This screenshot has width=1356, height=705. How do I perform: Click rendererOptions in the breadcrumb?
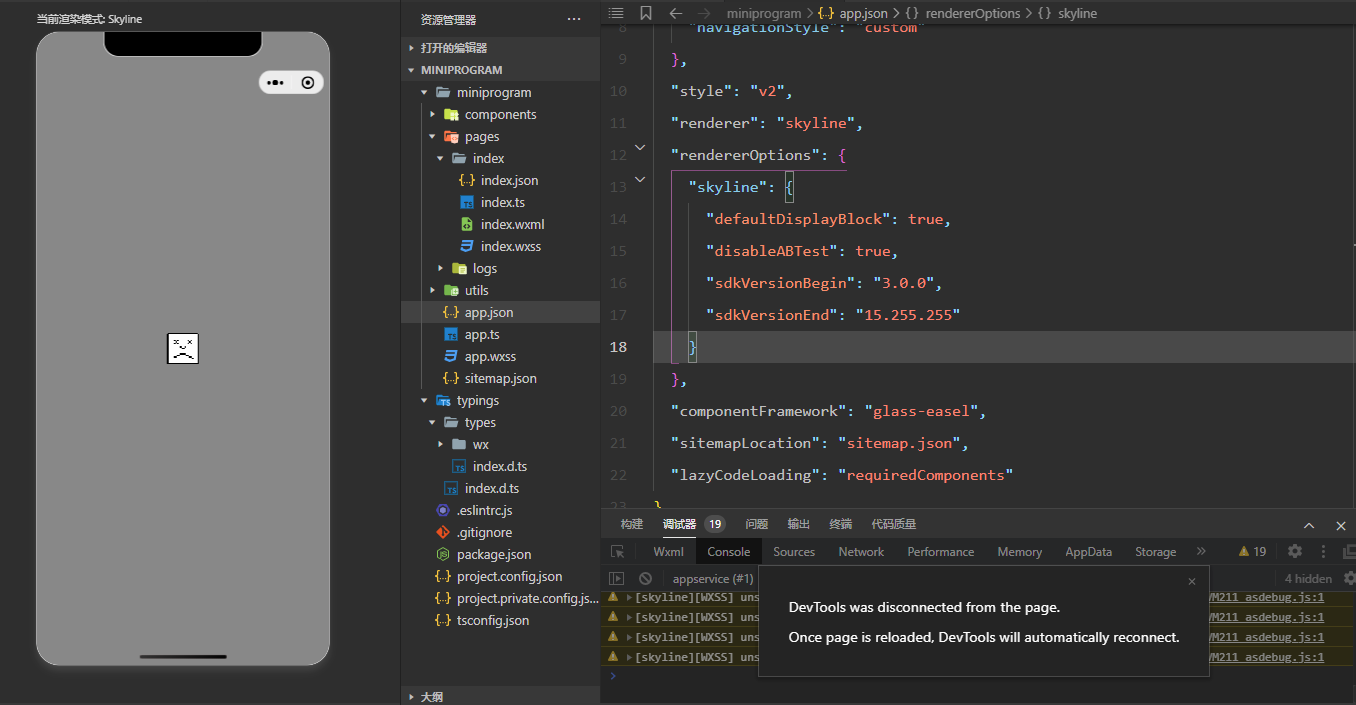pos(973,13)
